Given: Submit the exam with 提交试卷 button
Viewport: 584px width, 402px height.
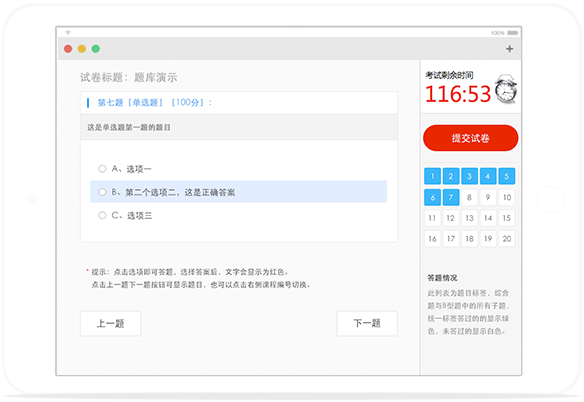Looking at the screenshot, I should click(470, 138).
